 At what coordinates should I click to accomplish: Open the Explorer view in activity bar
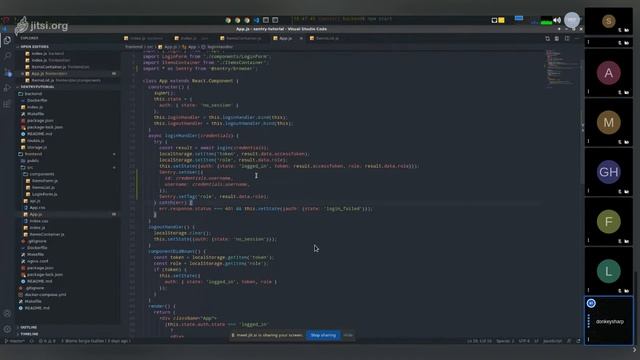coord(7,40)
